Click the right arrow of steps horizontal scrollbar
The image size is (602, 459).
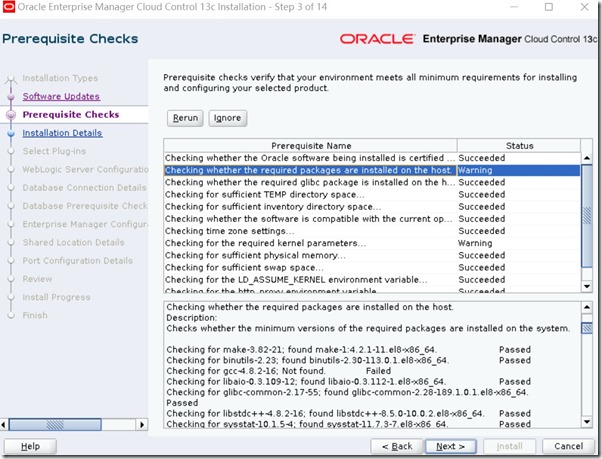142,424
